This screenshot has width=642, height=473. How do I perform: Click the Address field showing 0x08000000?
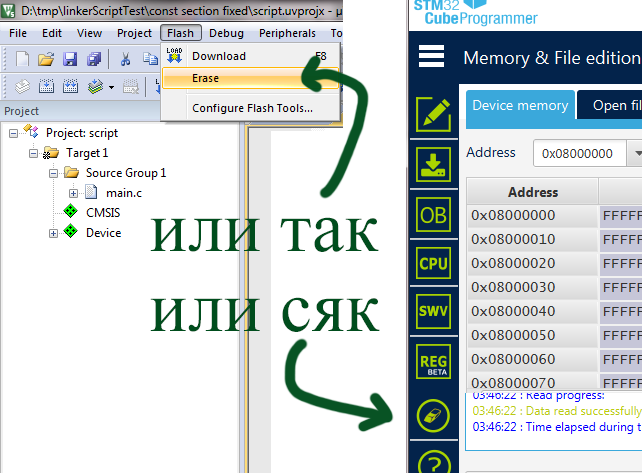[x=578, y=154]
